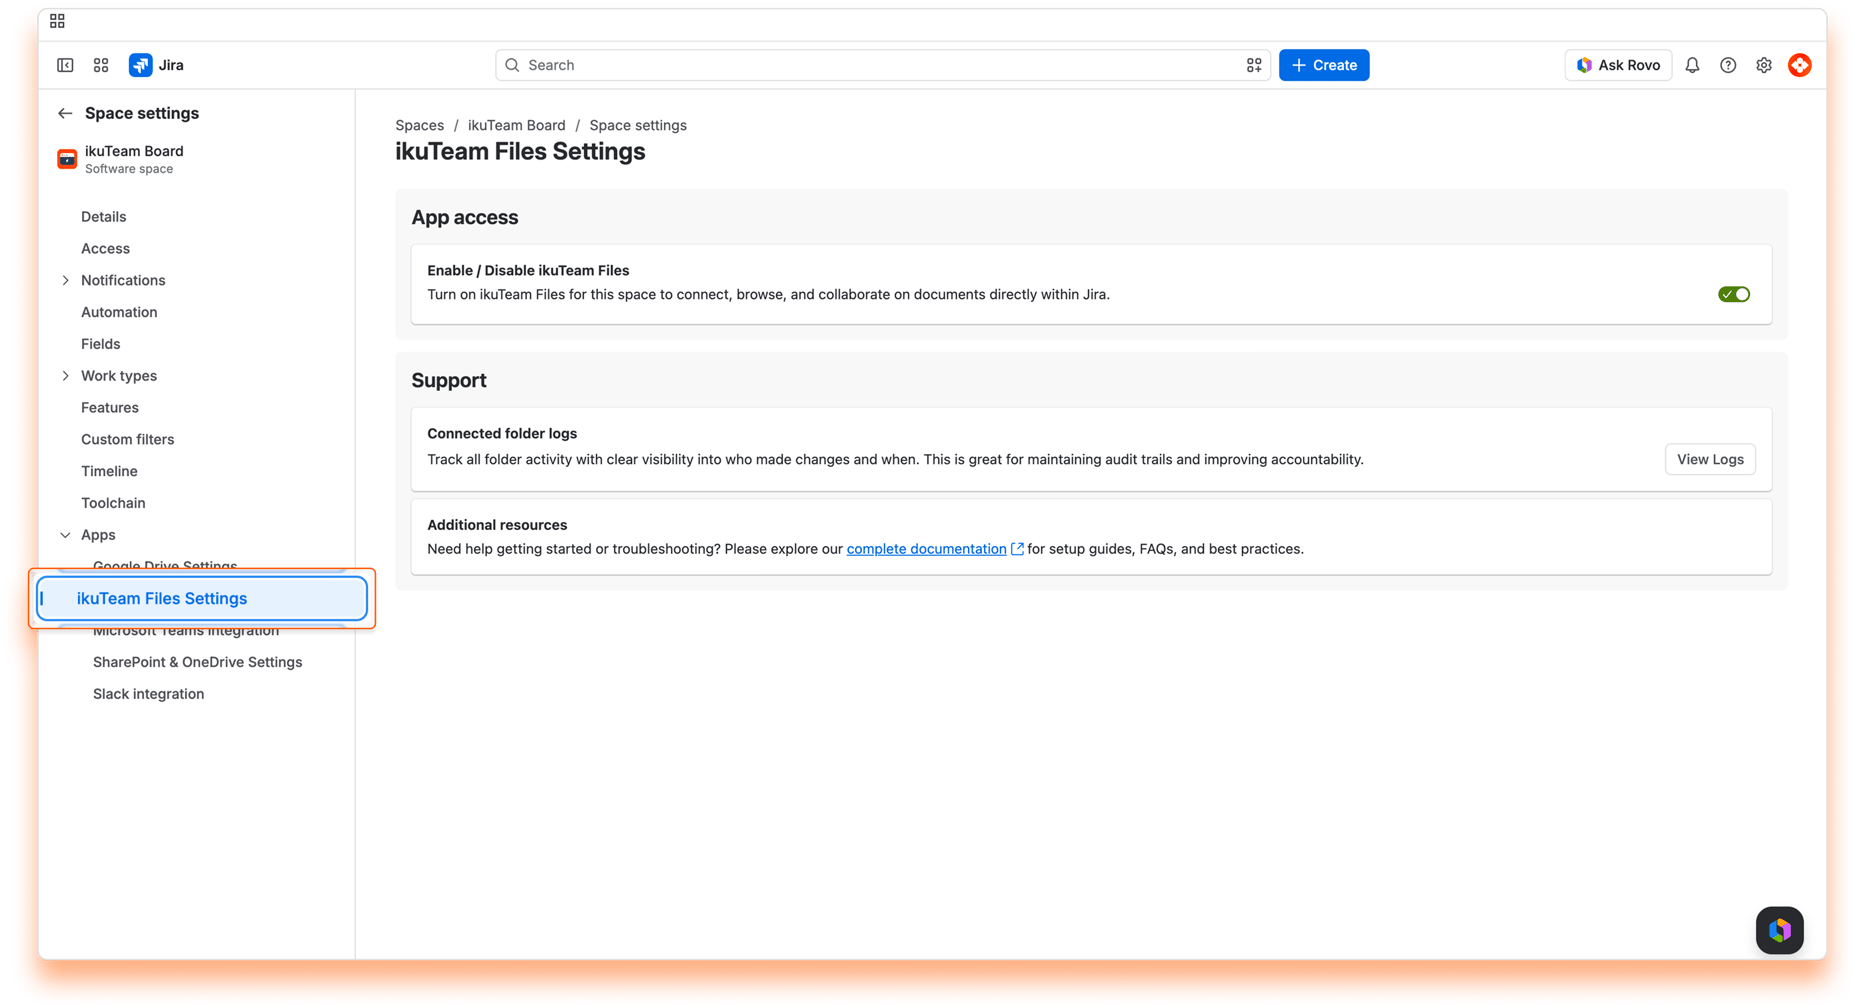Collapse the Apps section
The image size is (1856, 1008).
pos(66,535)
